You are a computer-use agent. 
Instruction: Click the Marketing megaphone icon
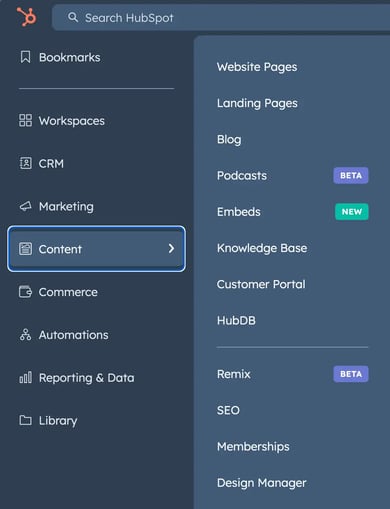click(x=25, y=206)
